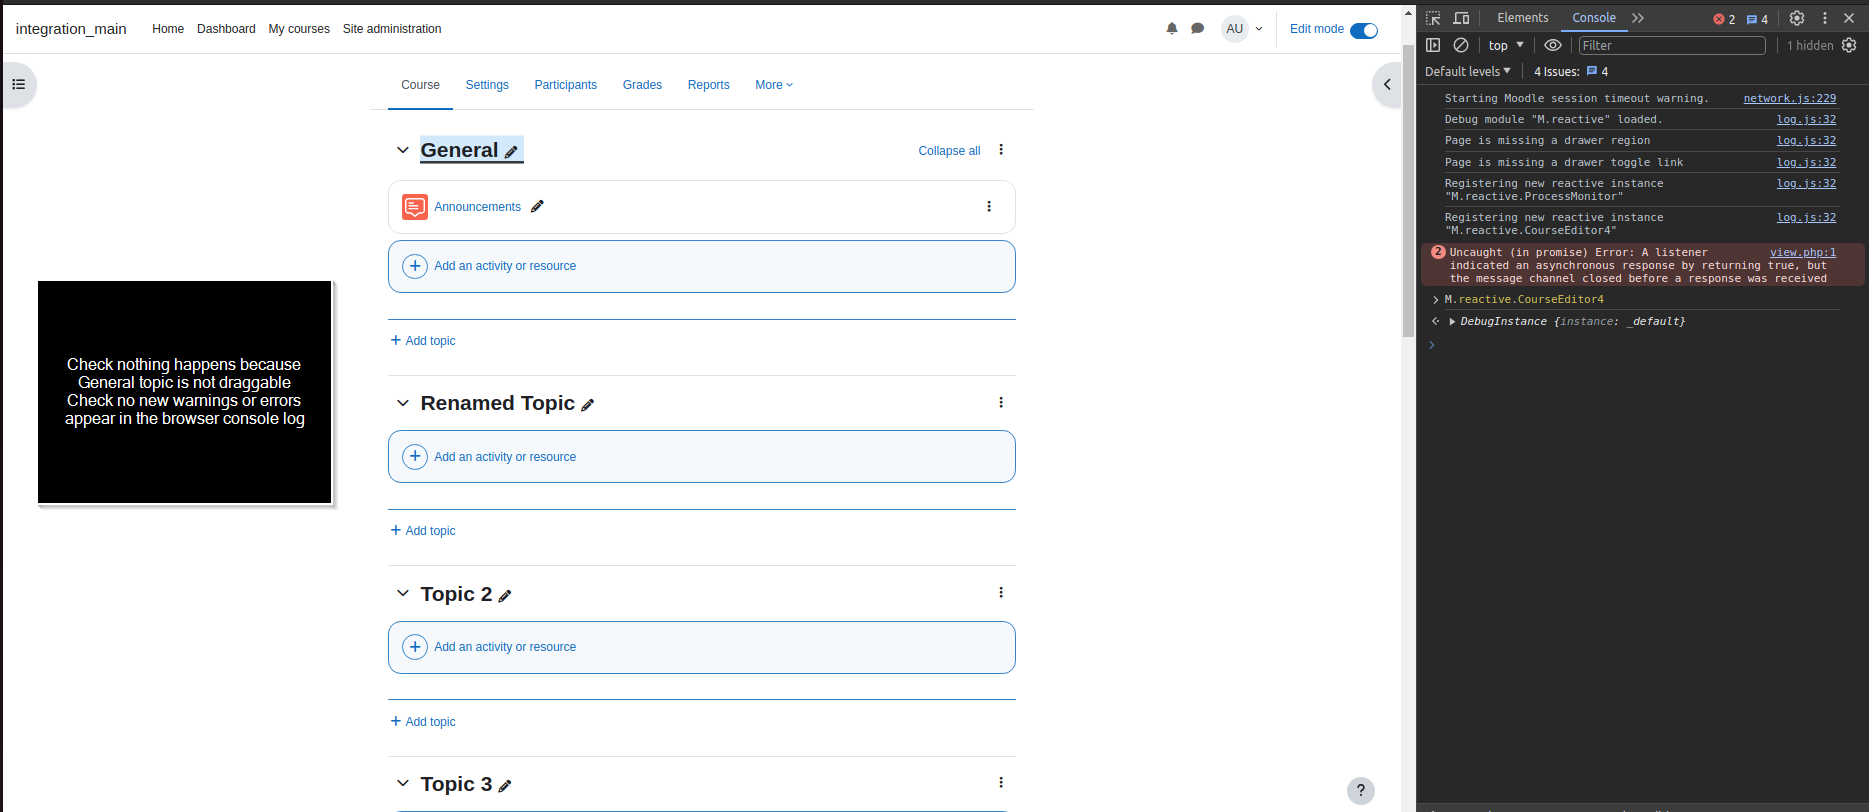Click the DevTools issues count badge
This screenshot has height=812, width=1869.
tap(1758, 19)
